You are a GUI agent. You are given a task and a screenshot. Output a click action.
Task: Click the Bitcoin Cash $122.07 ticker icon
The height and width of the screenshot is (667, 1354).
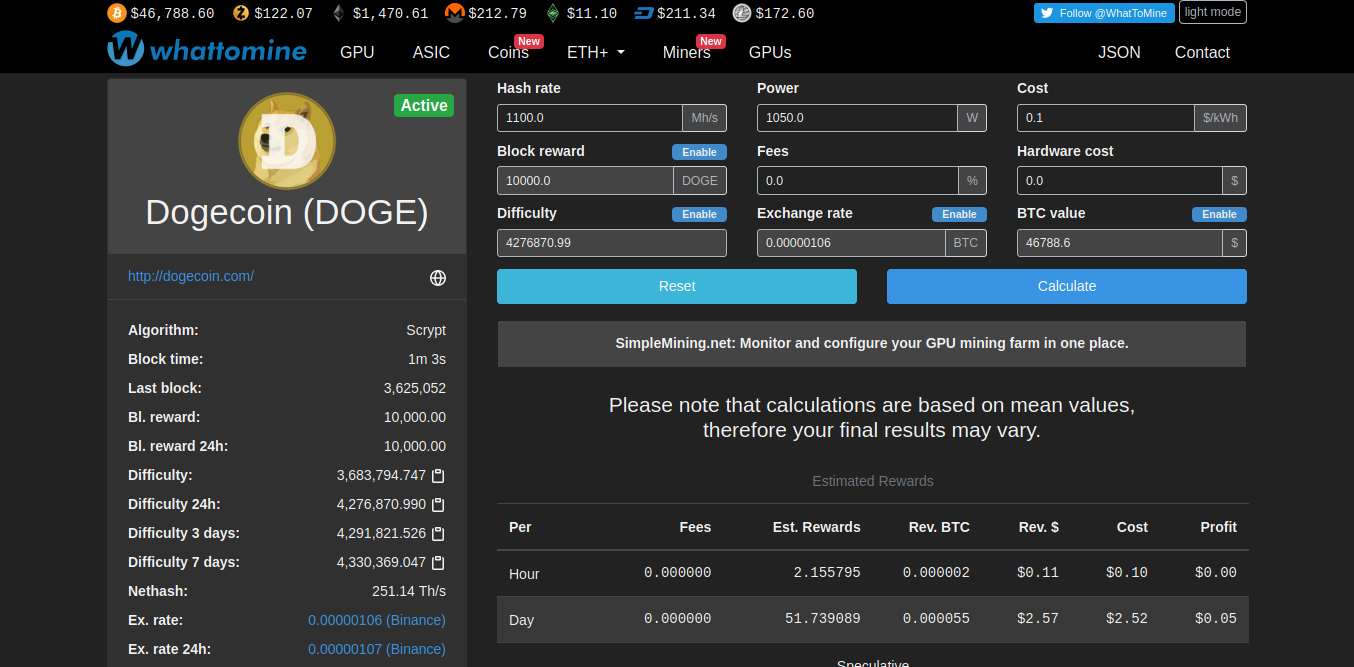click(241, 13)
